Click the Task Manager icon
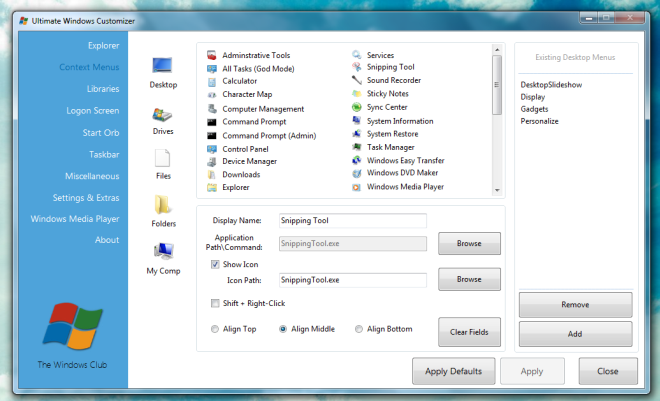Viewport: 660px width, 401px height. coord(357,147)
